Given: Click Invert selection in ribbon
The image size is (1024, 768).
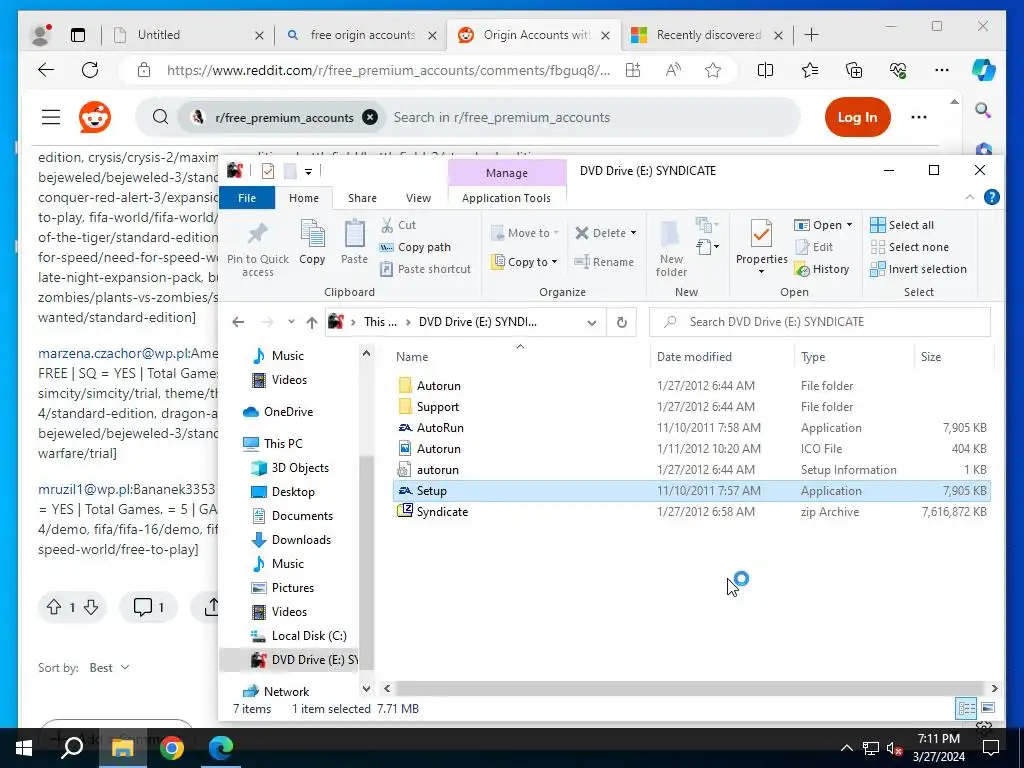Looking at the screenshot, I should [918, 269].
